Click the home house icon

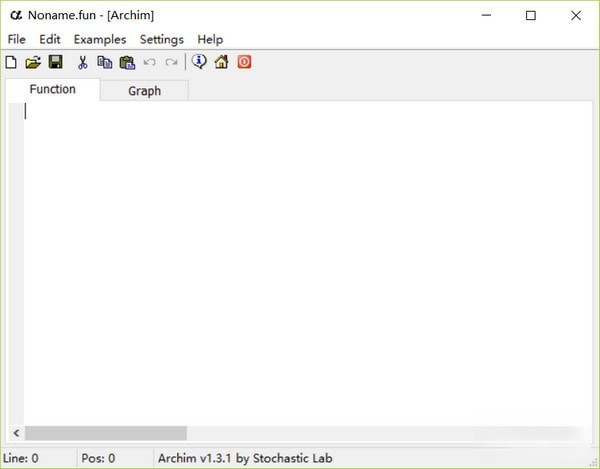click(222, 62)
